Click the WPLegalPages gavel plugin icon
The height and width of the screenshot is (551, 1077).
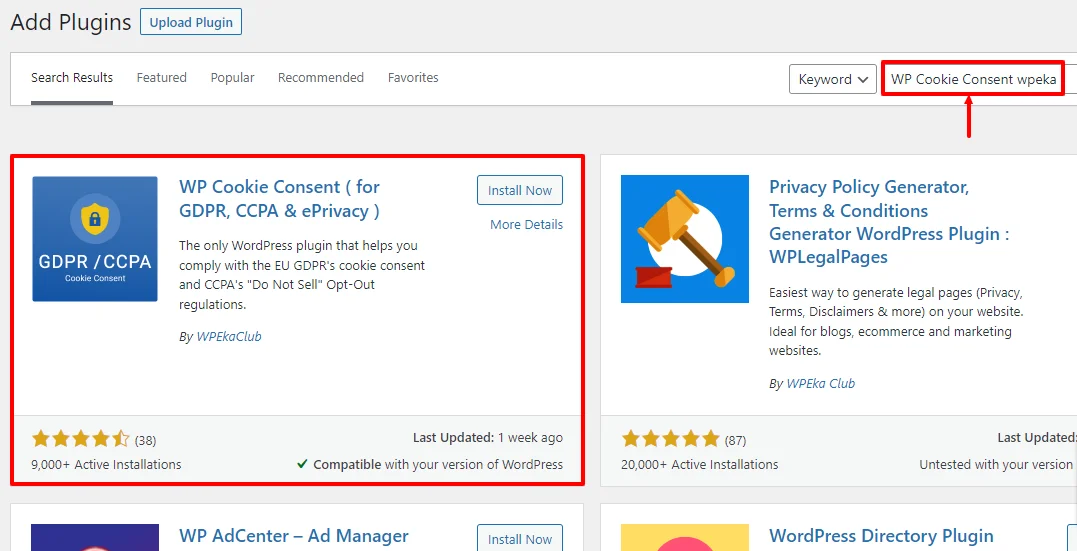click(685, 239)
